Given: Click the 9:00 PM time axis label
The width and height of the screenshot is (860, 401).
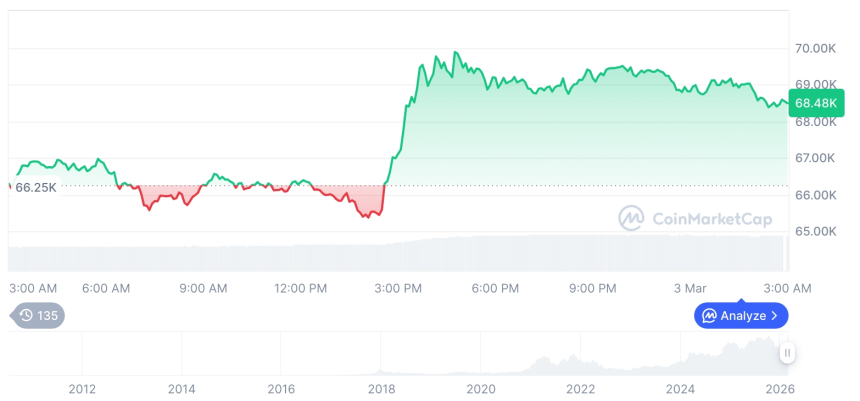Looking at the screenshot, I should coord(592,288).
